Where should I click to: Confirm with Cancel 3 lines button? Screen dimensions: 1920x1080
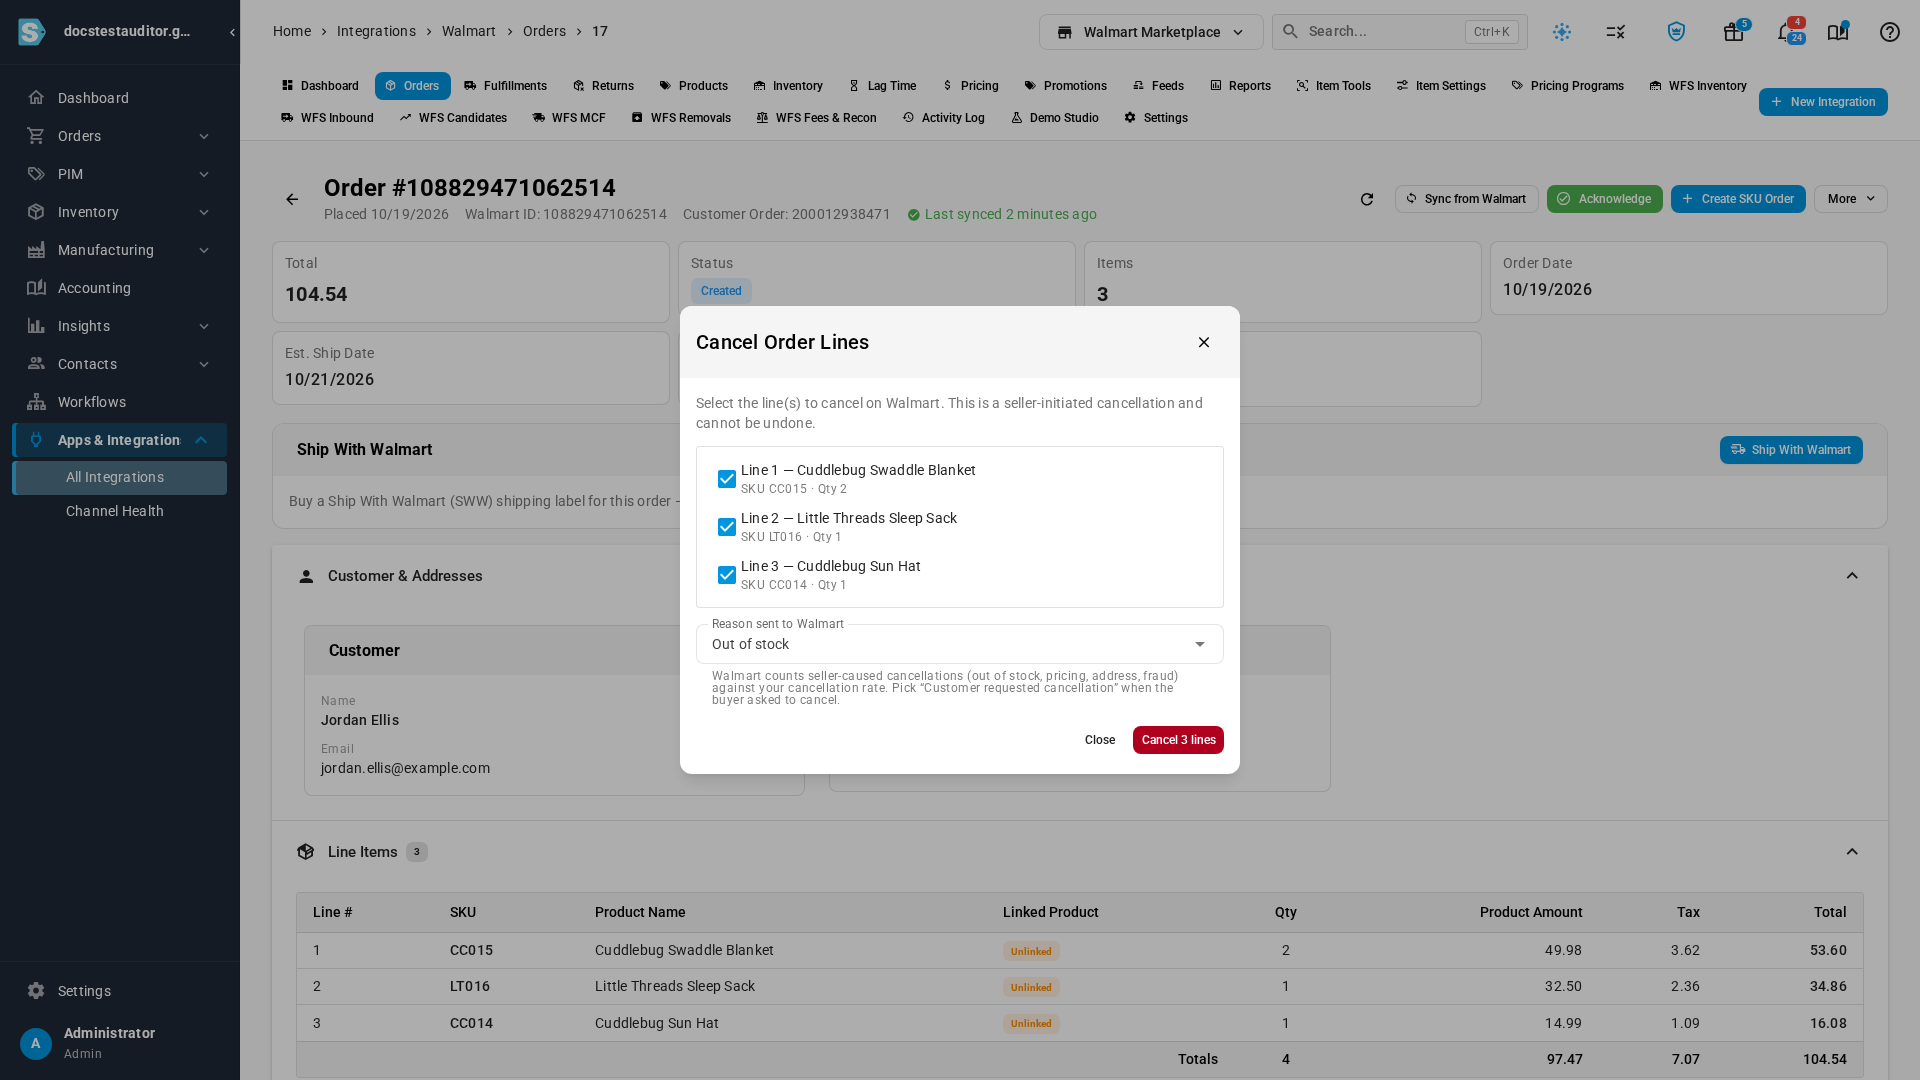coord(1178,740)
